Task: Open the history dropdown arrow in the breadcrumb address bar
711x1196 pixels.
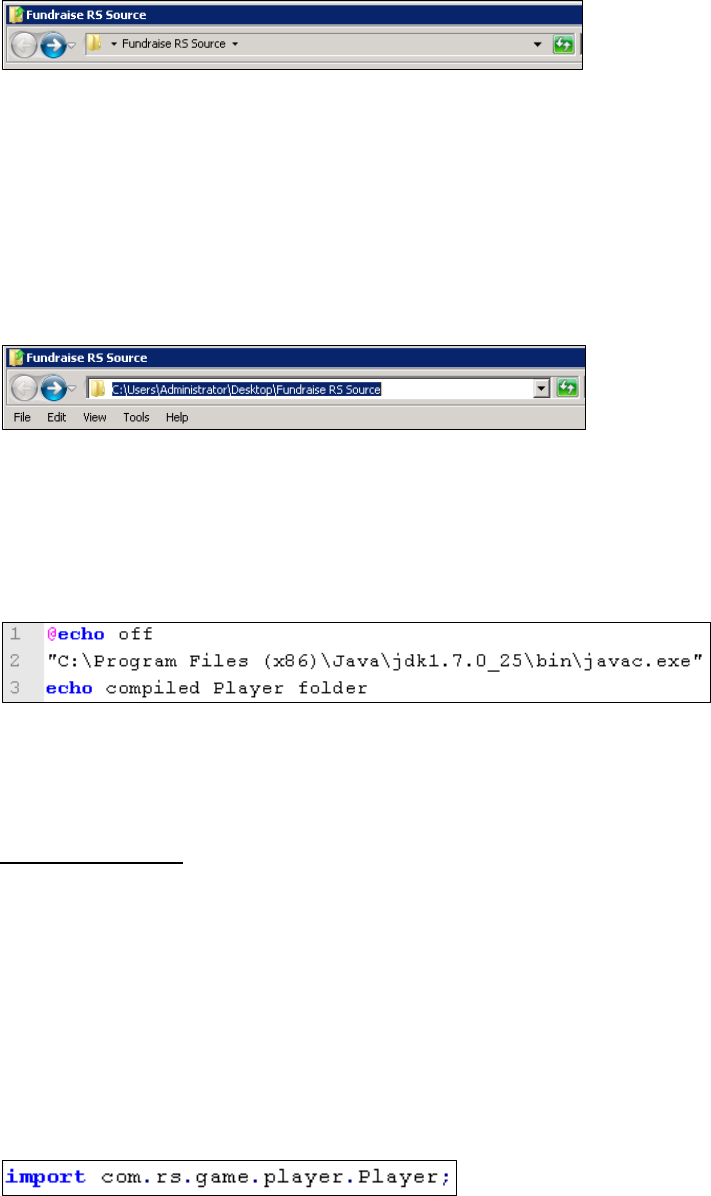Action: (x=537, y=44)
